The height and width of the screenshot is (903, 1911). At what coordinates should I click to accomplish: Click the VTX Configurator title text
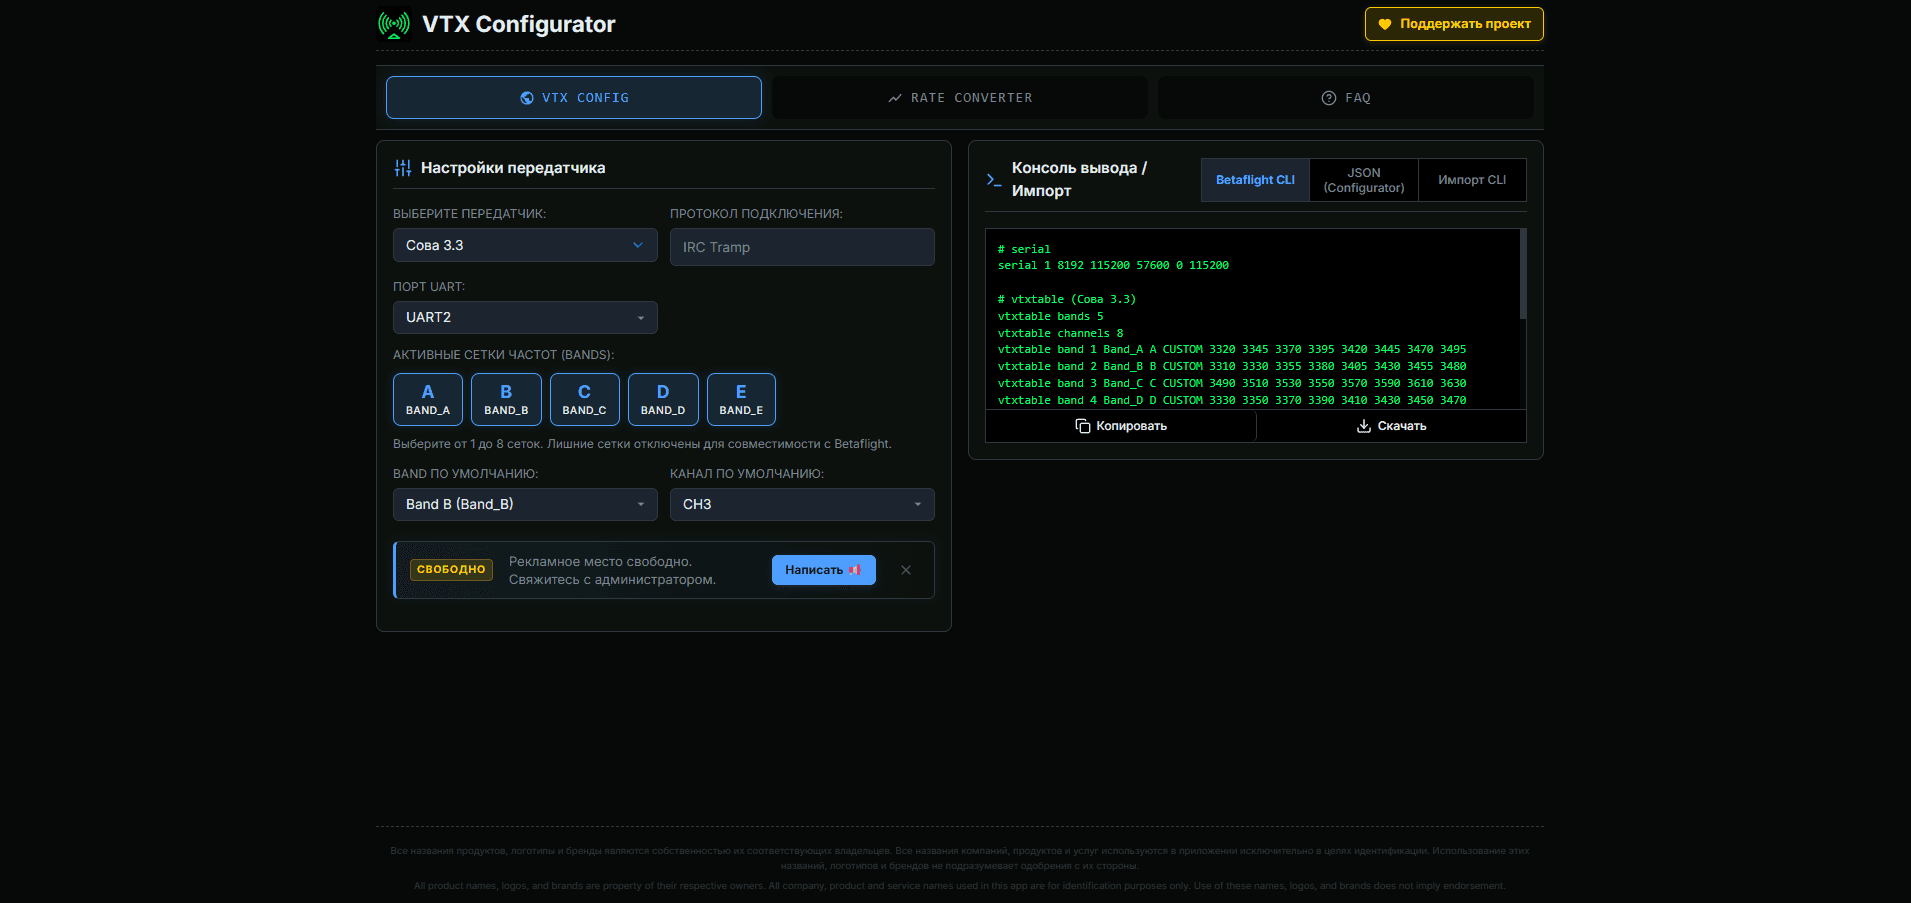coord(519,24)
